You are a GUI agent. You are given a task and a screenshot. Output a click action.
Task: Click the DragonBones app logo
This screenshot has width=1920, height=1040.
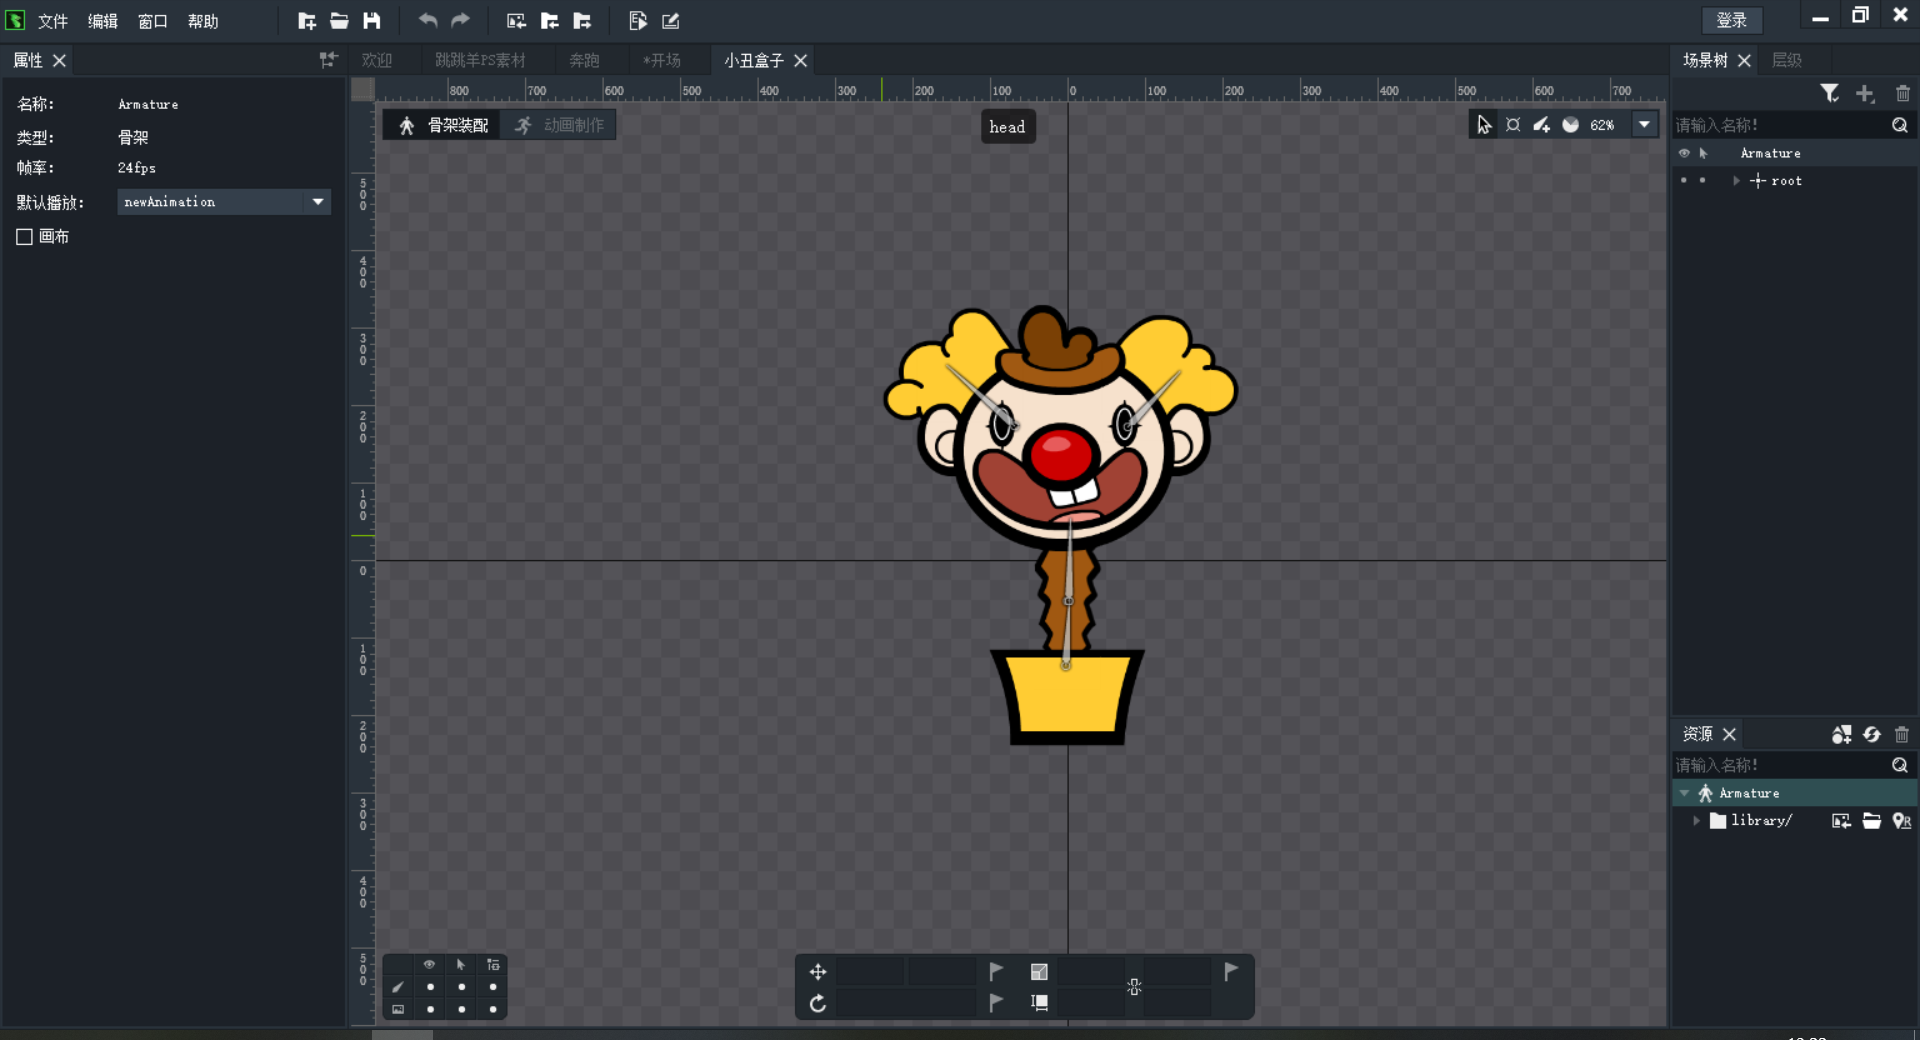(15, 20)
